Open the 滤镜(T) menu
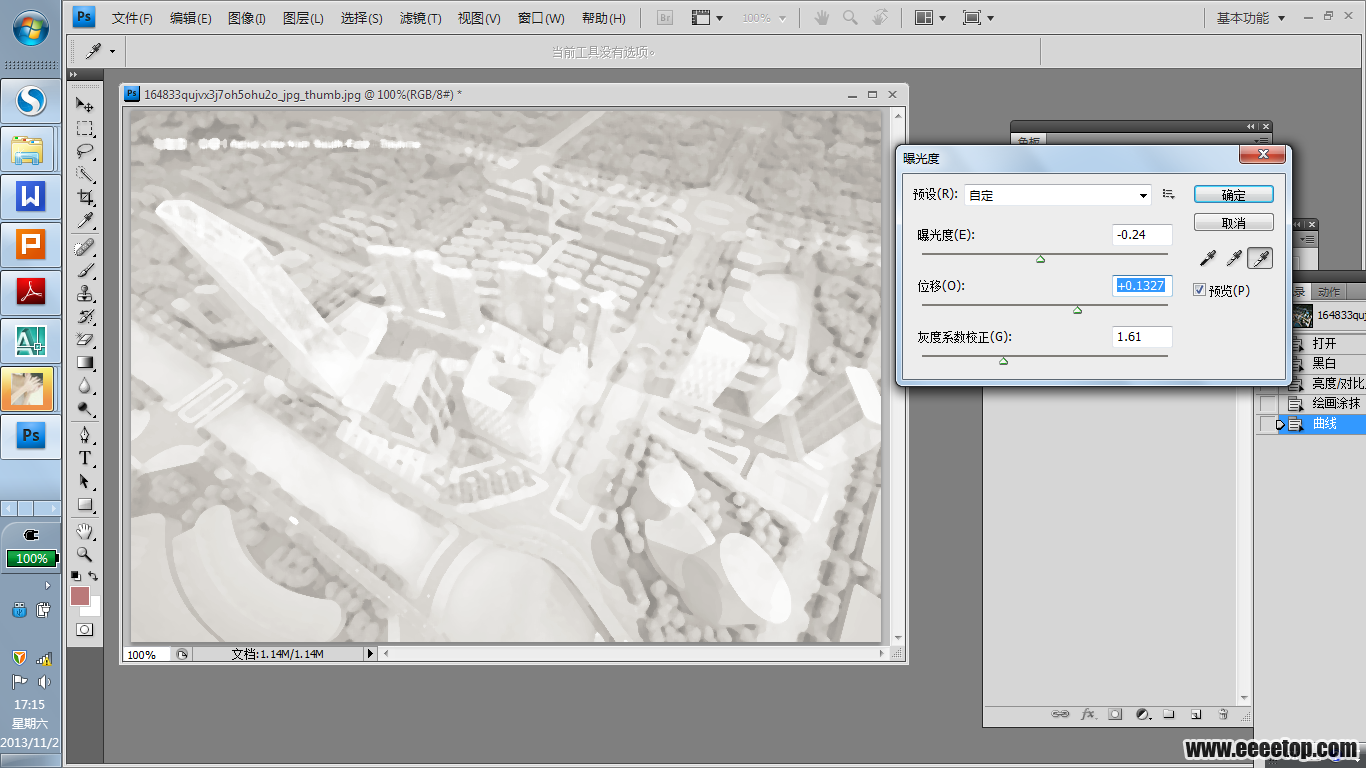Viewport: 1366px width, 768px height. 420,18
